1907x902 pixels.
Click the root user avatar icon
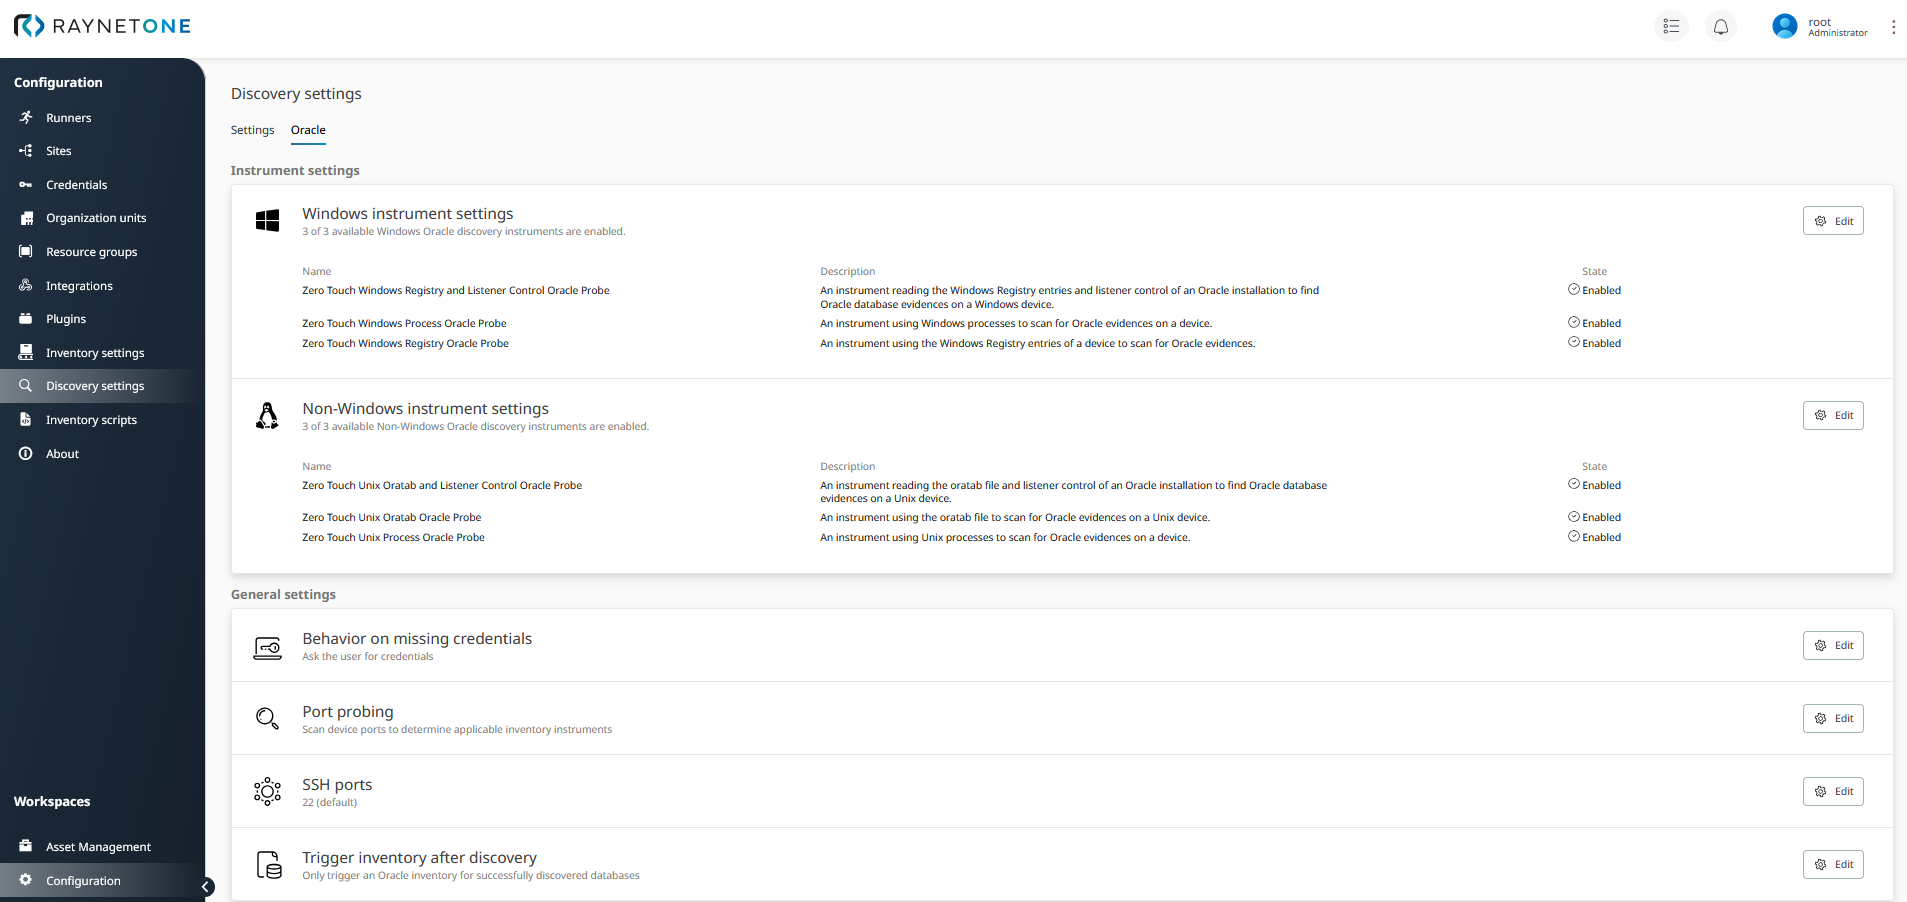click(x=1784, y=27)
